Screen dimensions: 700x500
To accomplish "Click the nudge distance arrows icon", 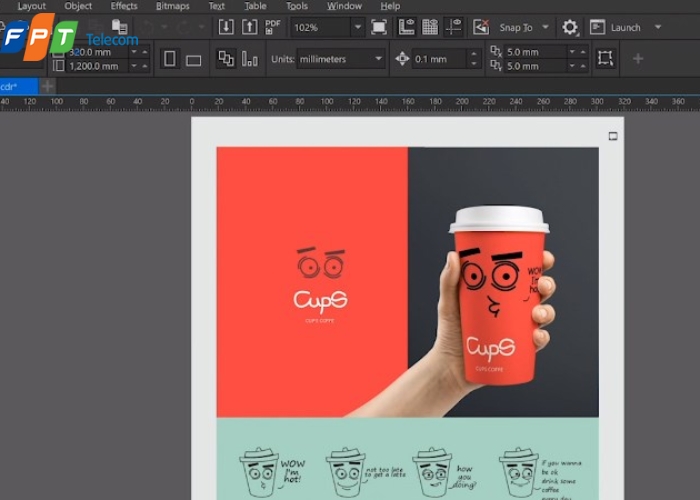I will click(402, 58).
